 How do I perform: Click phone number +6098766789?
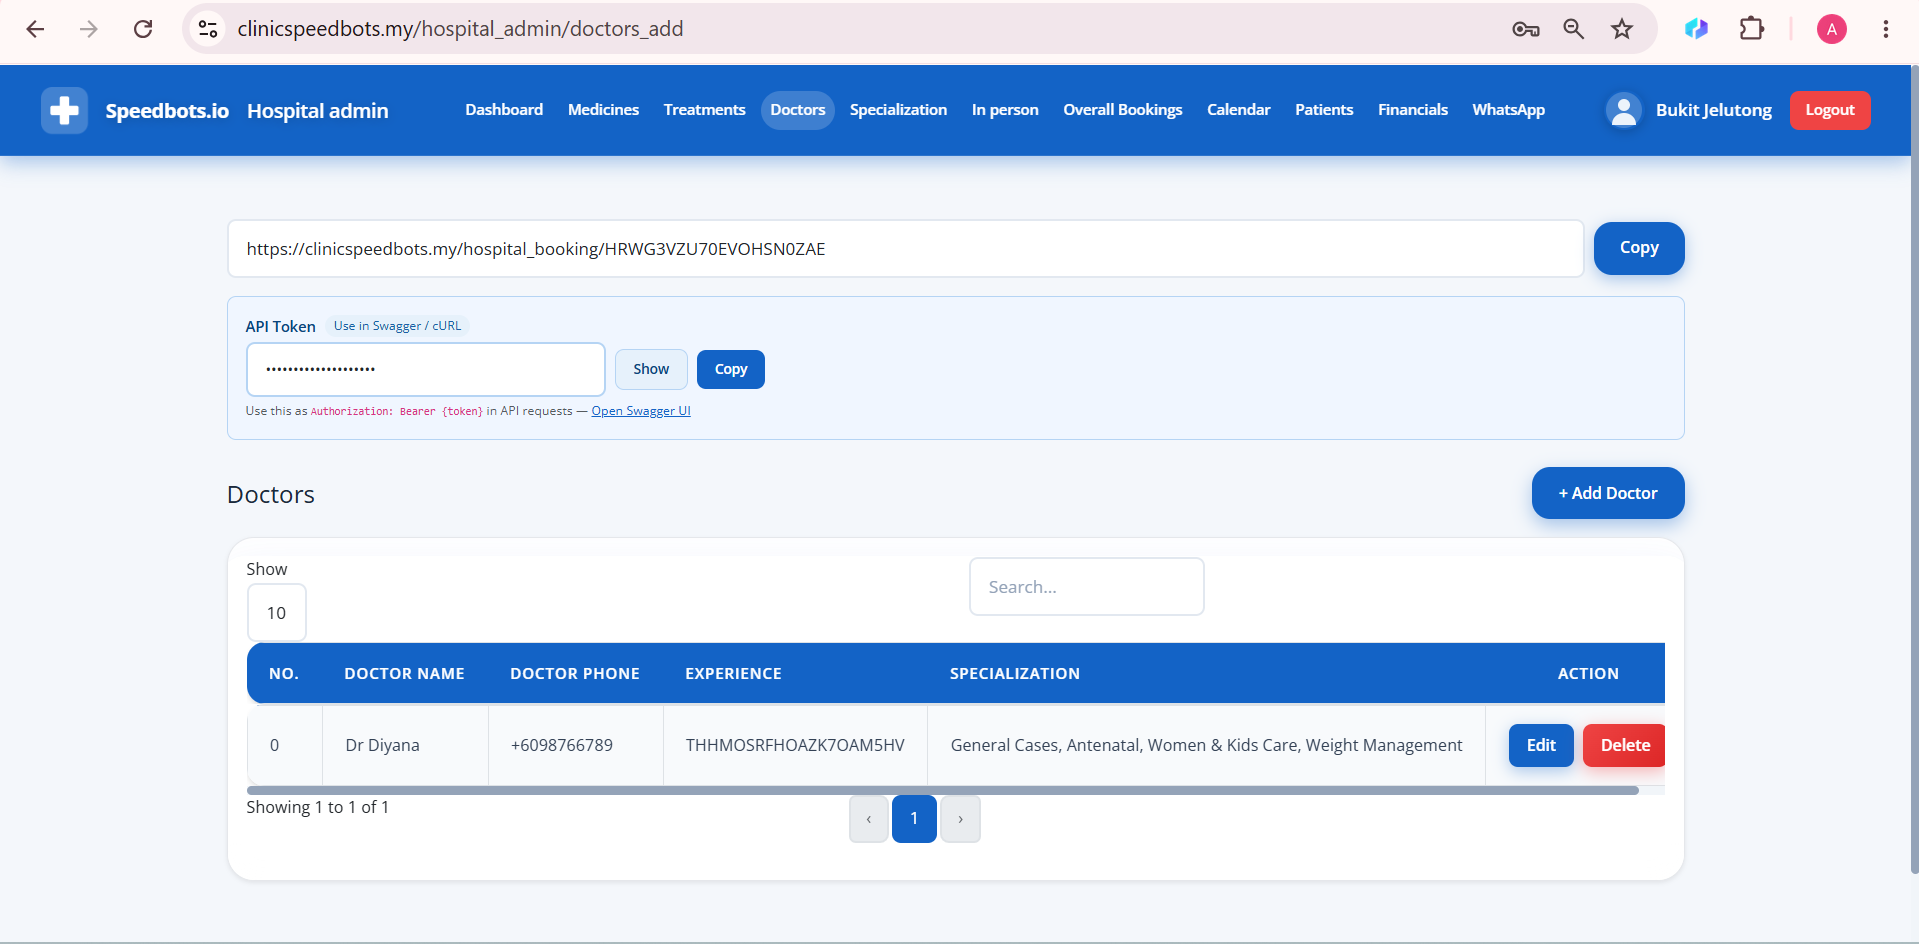(x=561, y=745)
